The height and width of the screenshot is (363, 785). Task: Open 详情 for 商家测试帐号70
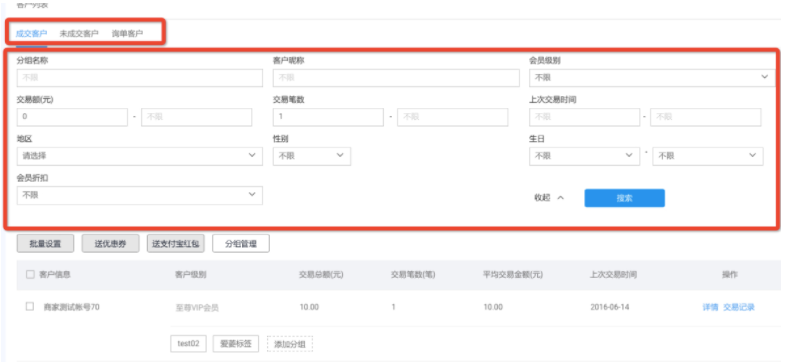click(710, 307)
